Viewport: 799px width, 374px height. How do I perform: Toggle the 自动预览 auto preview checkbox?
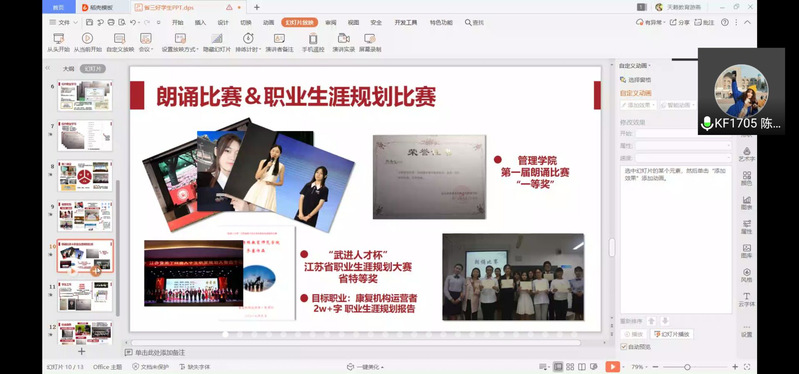(624, 347)
